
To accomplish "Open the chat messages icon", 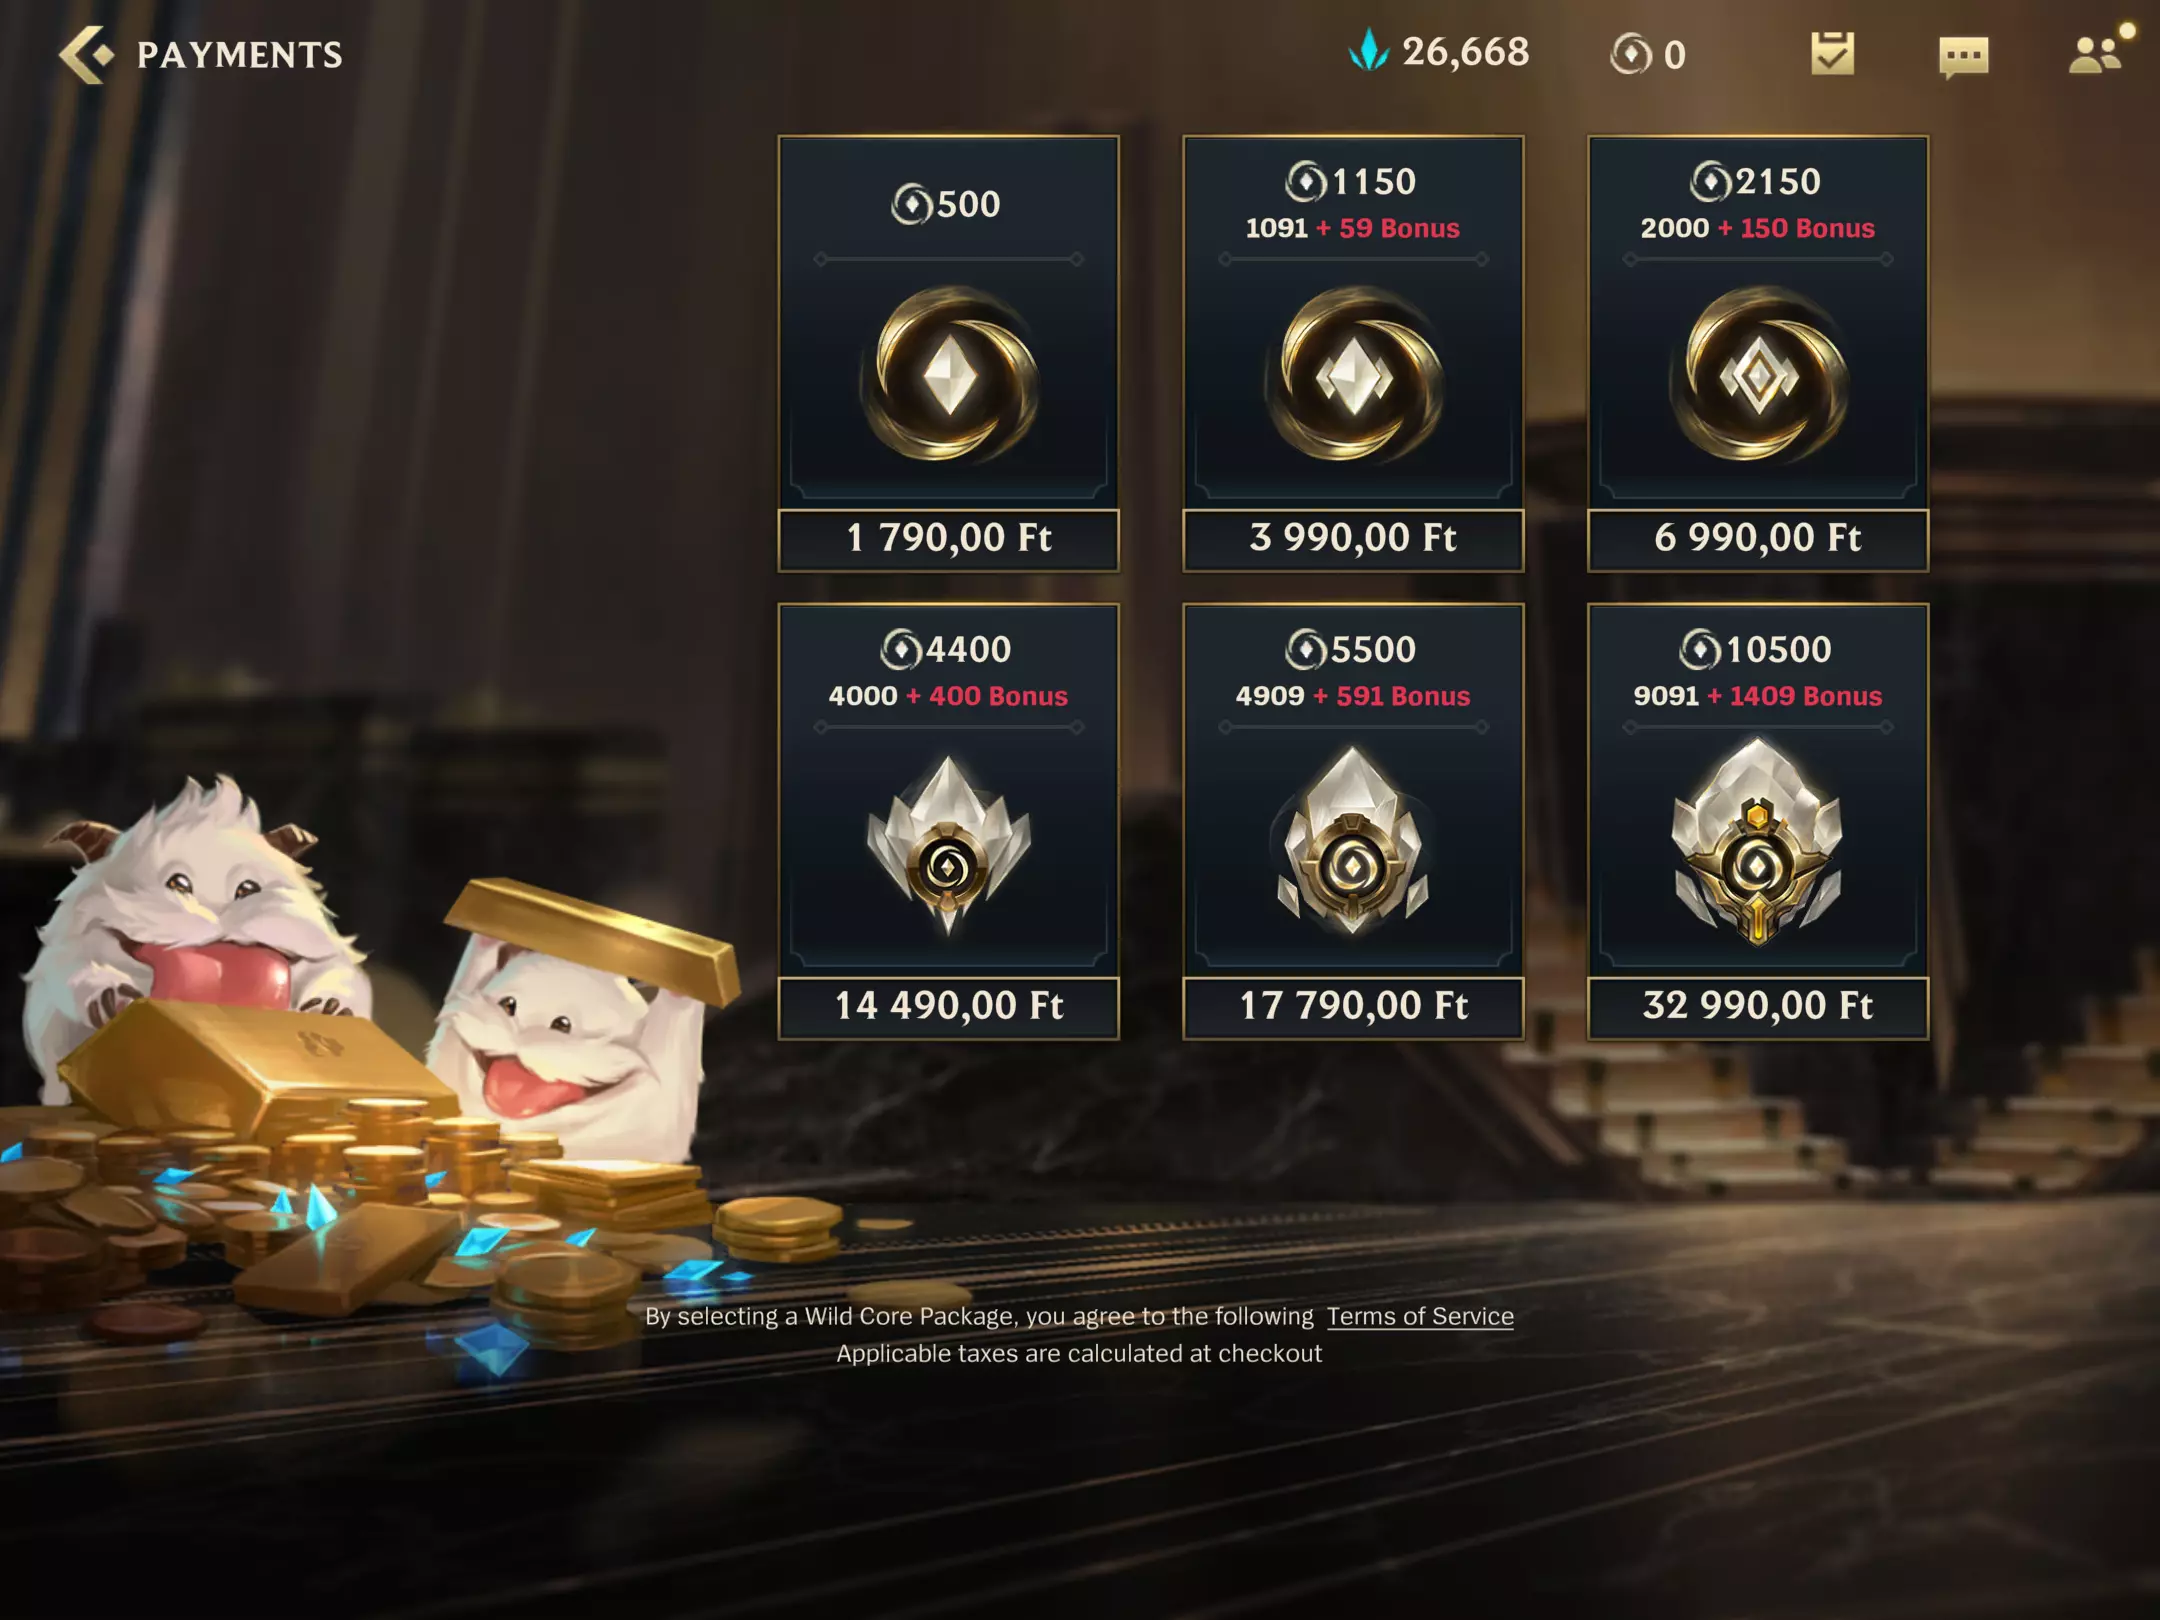I will 1963,57.
